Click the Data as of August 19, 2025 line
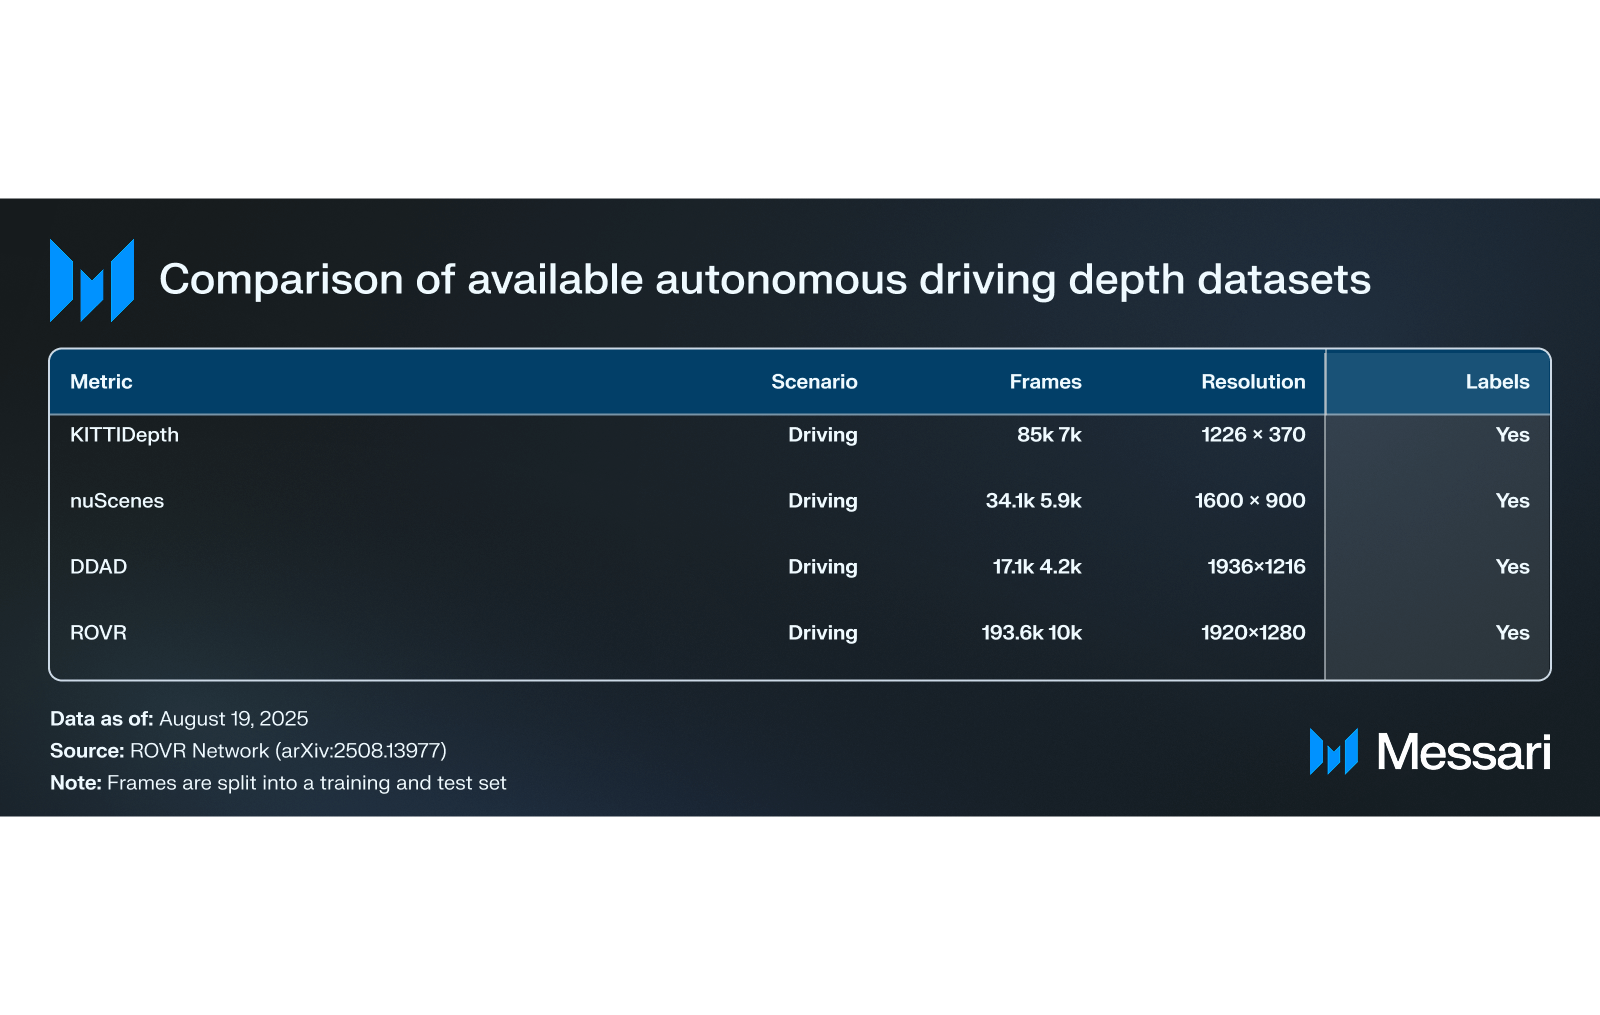This screenshot has height=1015, width=1600. (x=179, y=719)
